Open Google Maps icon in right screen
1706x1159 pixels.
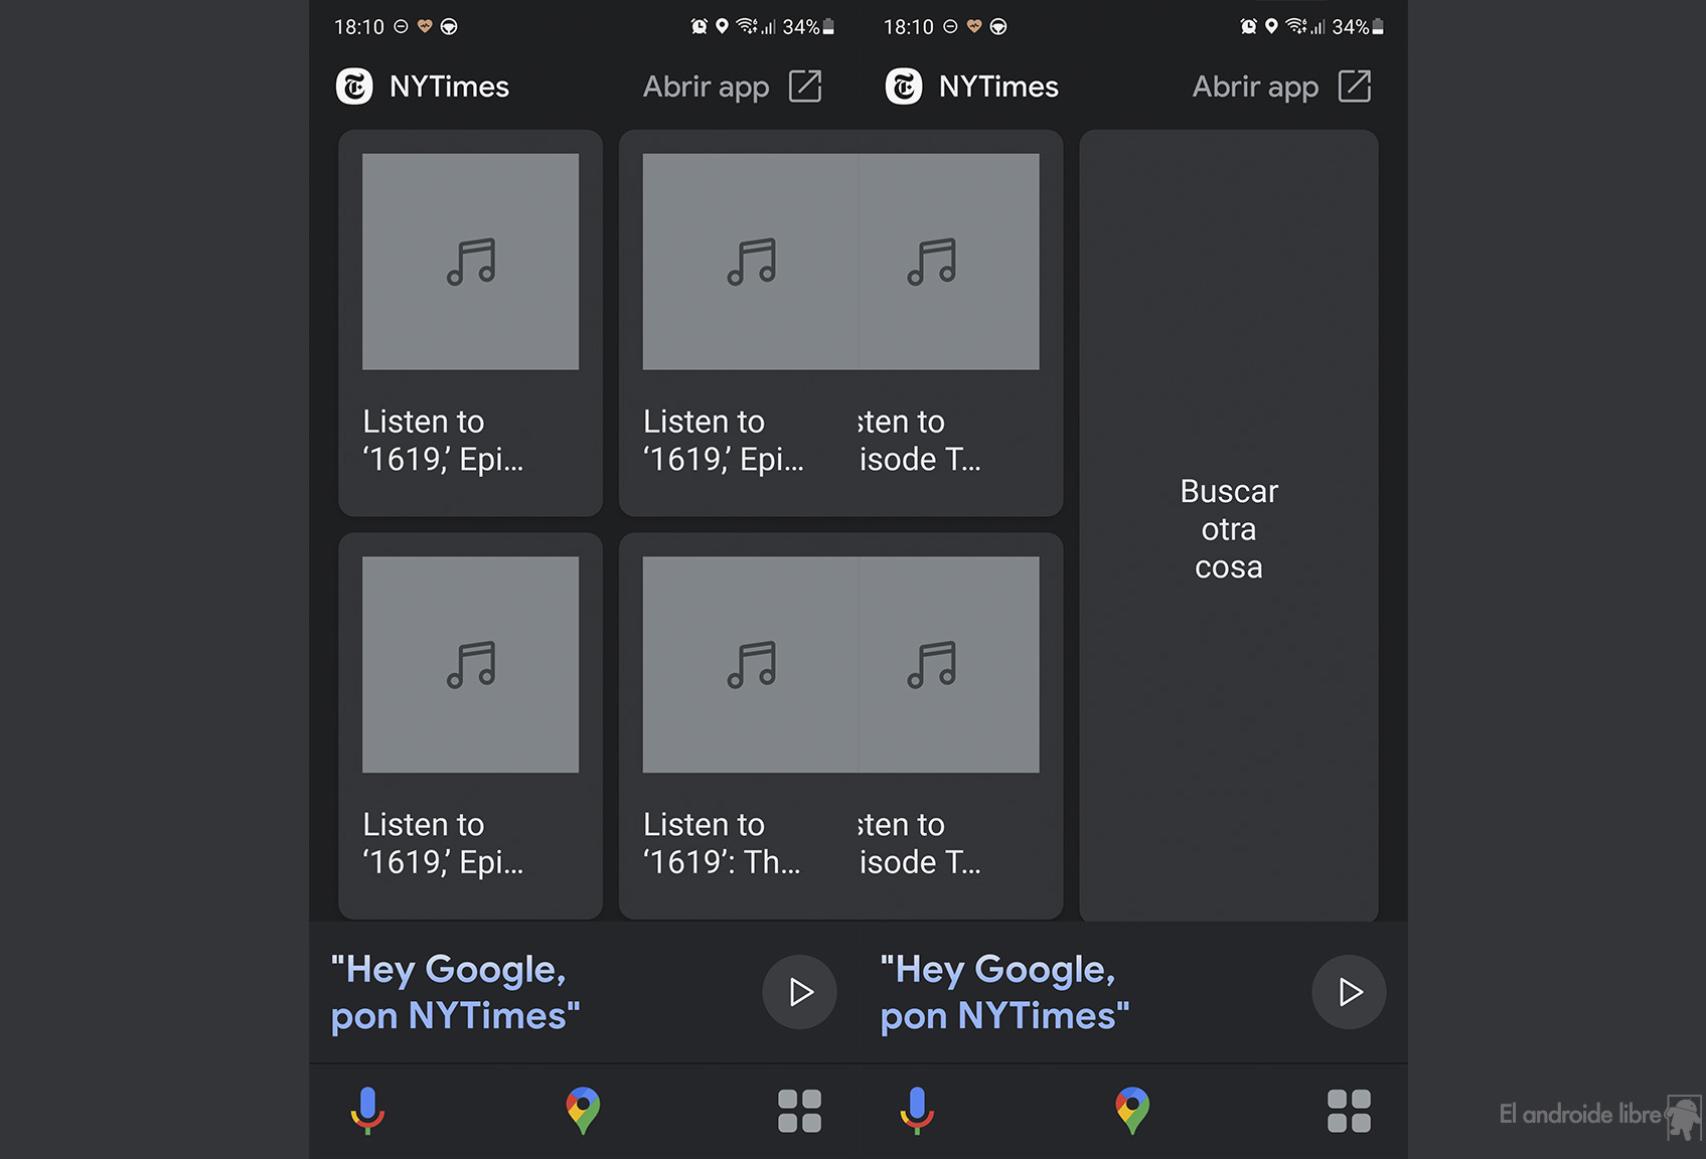click(x=1132, y=1110)
